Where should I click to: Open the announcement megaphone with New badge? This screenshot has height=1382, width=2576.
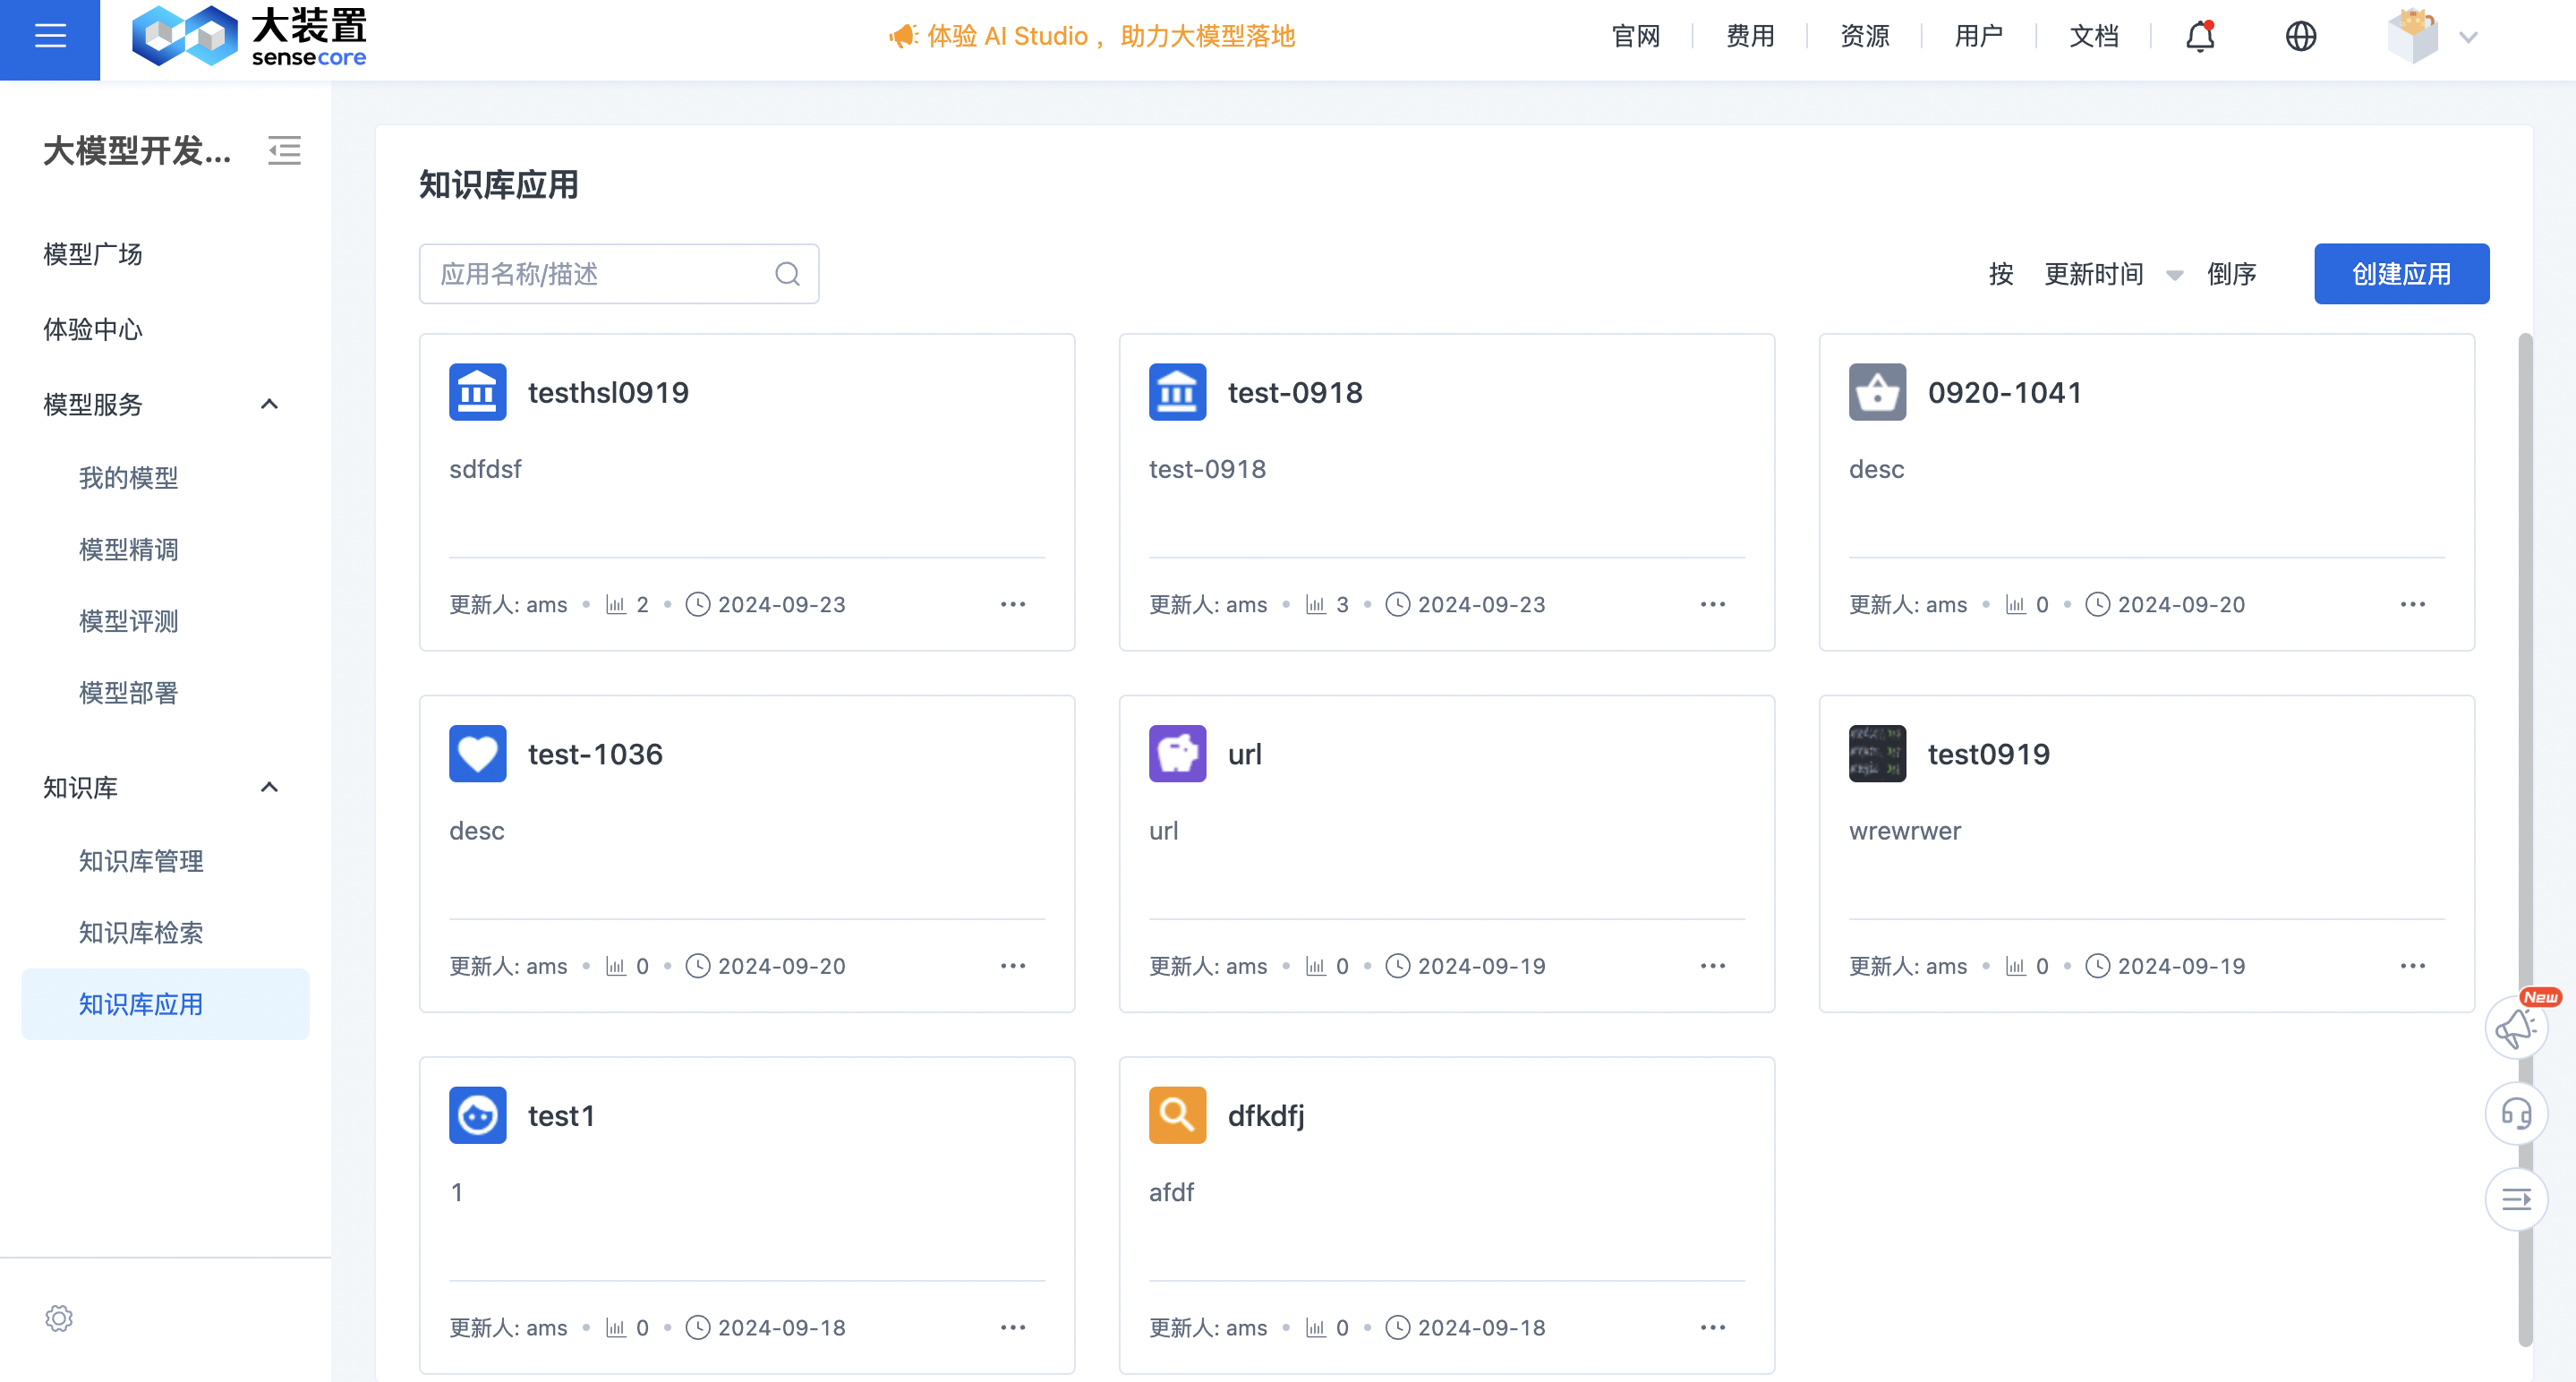point(2517,1027)
